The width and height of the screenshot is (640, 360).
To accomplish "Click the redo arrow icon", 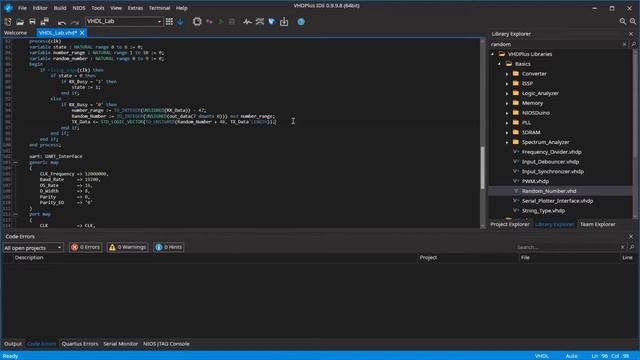I will 75,22.
